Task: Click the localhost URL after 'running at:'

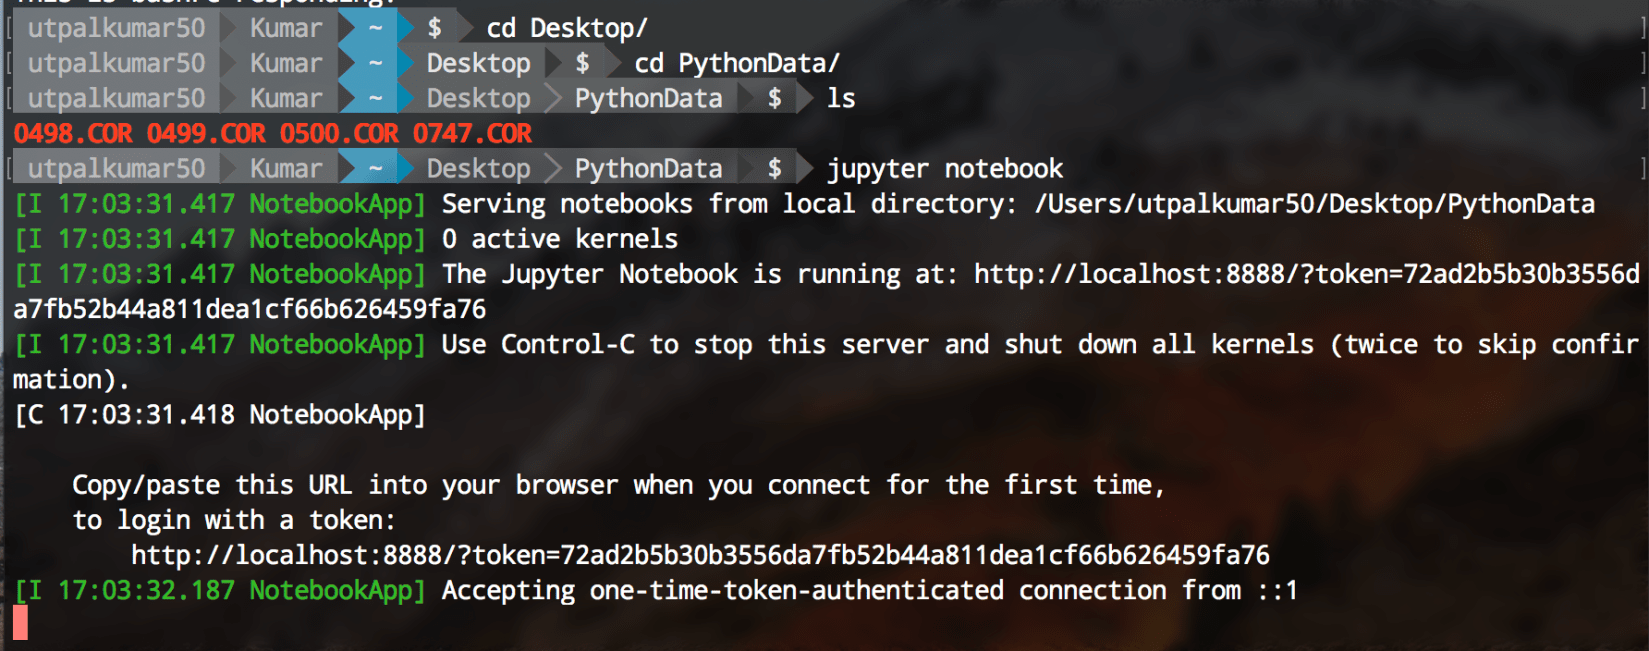Action: (1307, 274)
